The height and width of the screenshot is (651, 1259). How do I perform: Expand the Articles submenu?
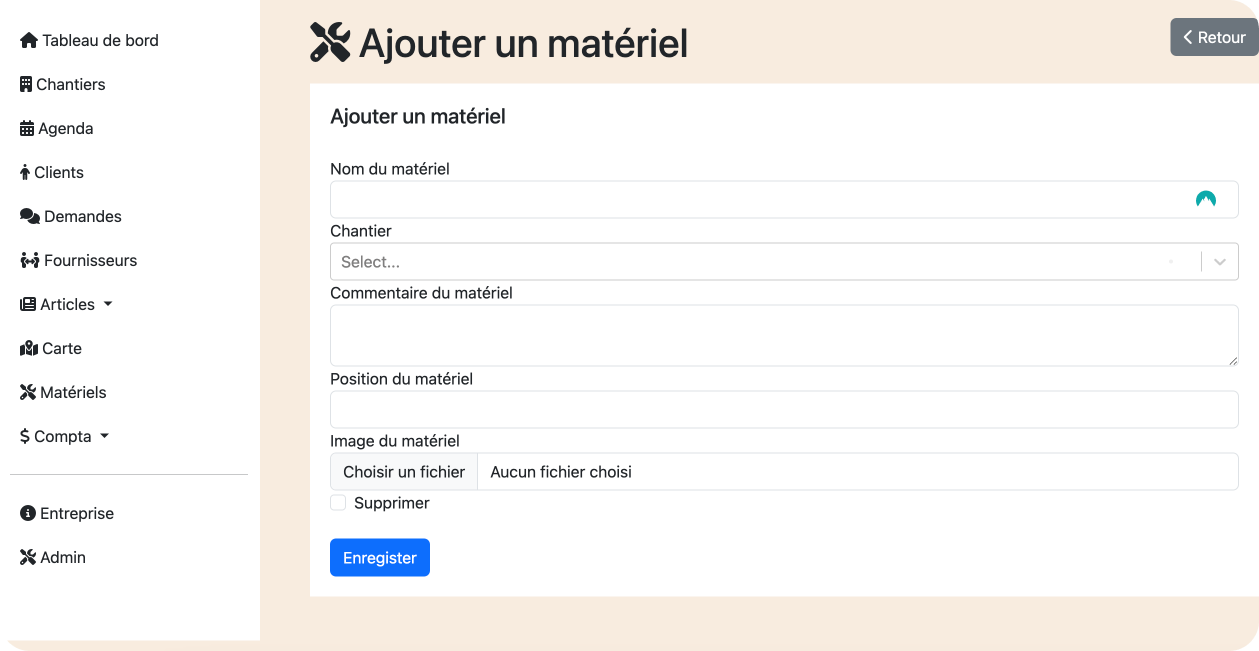pyautogui.click(x=67, y=305)
